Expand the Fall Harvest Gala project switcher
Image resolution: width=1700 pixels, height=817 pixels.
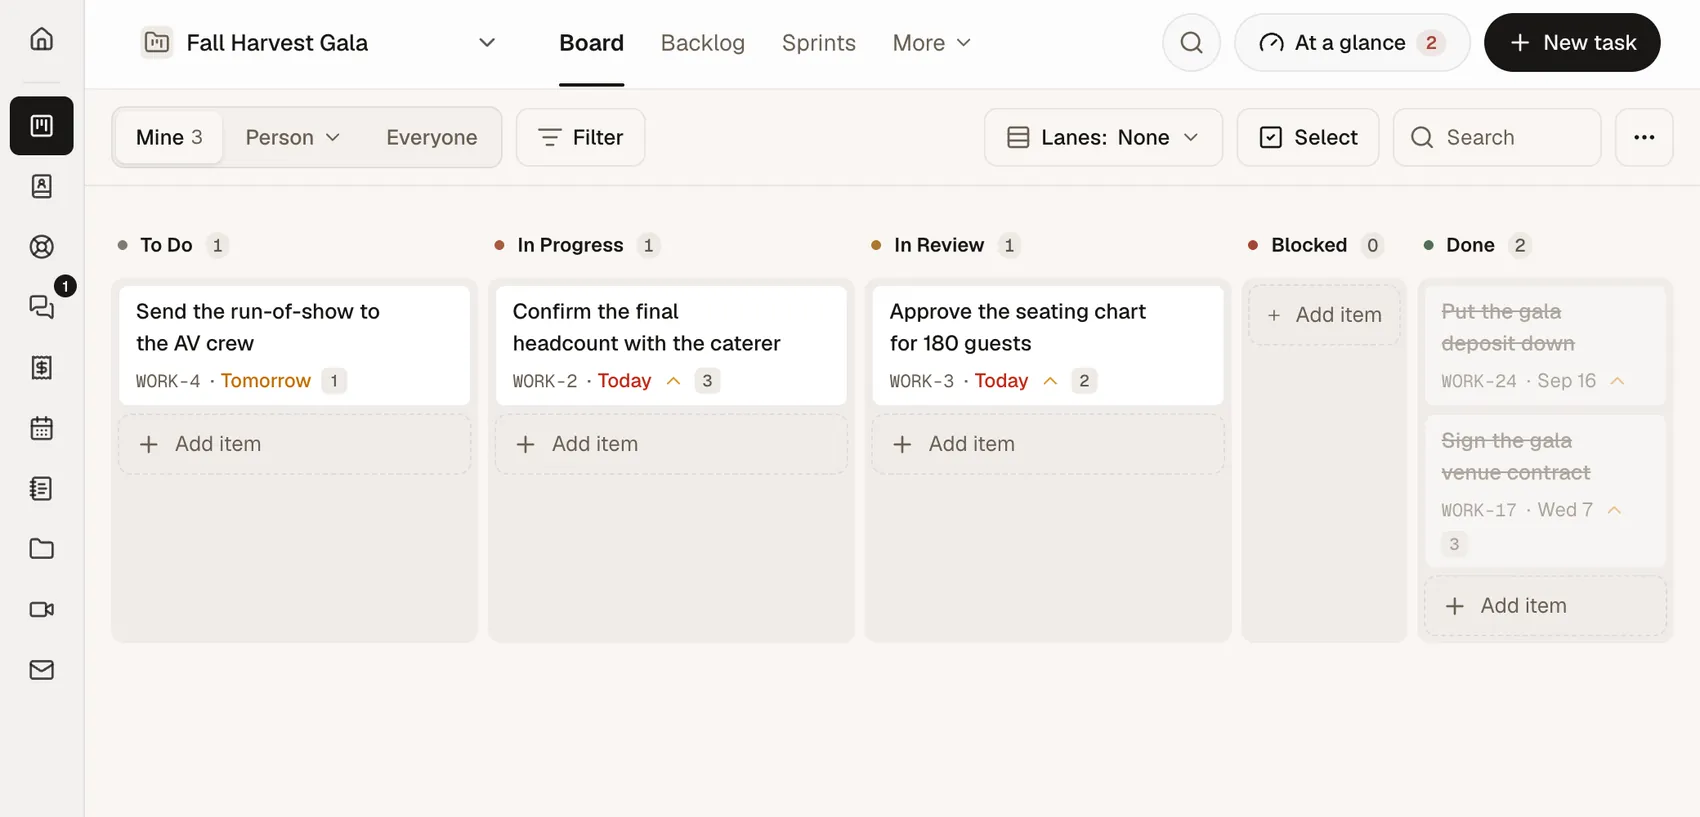click(319, 42)
